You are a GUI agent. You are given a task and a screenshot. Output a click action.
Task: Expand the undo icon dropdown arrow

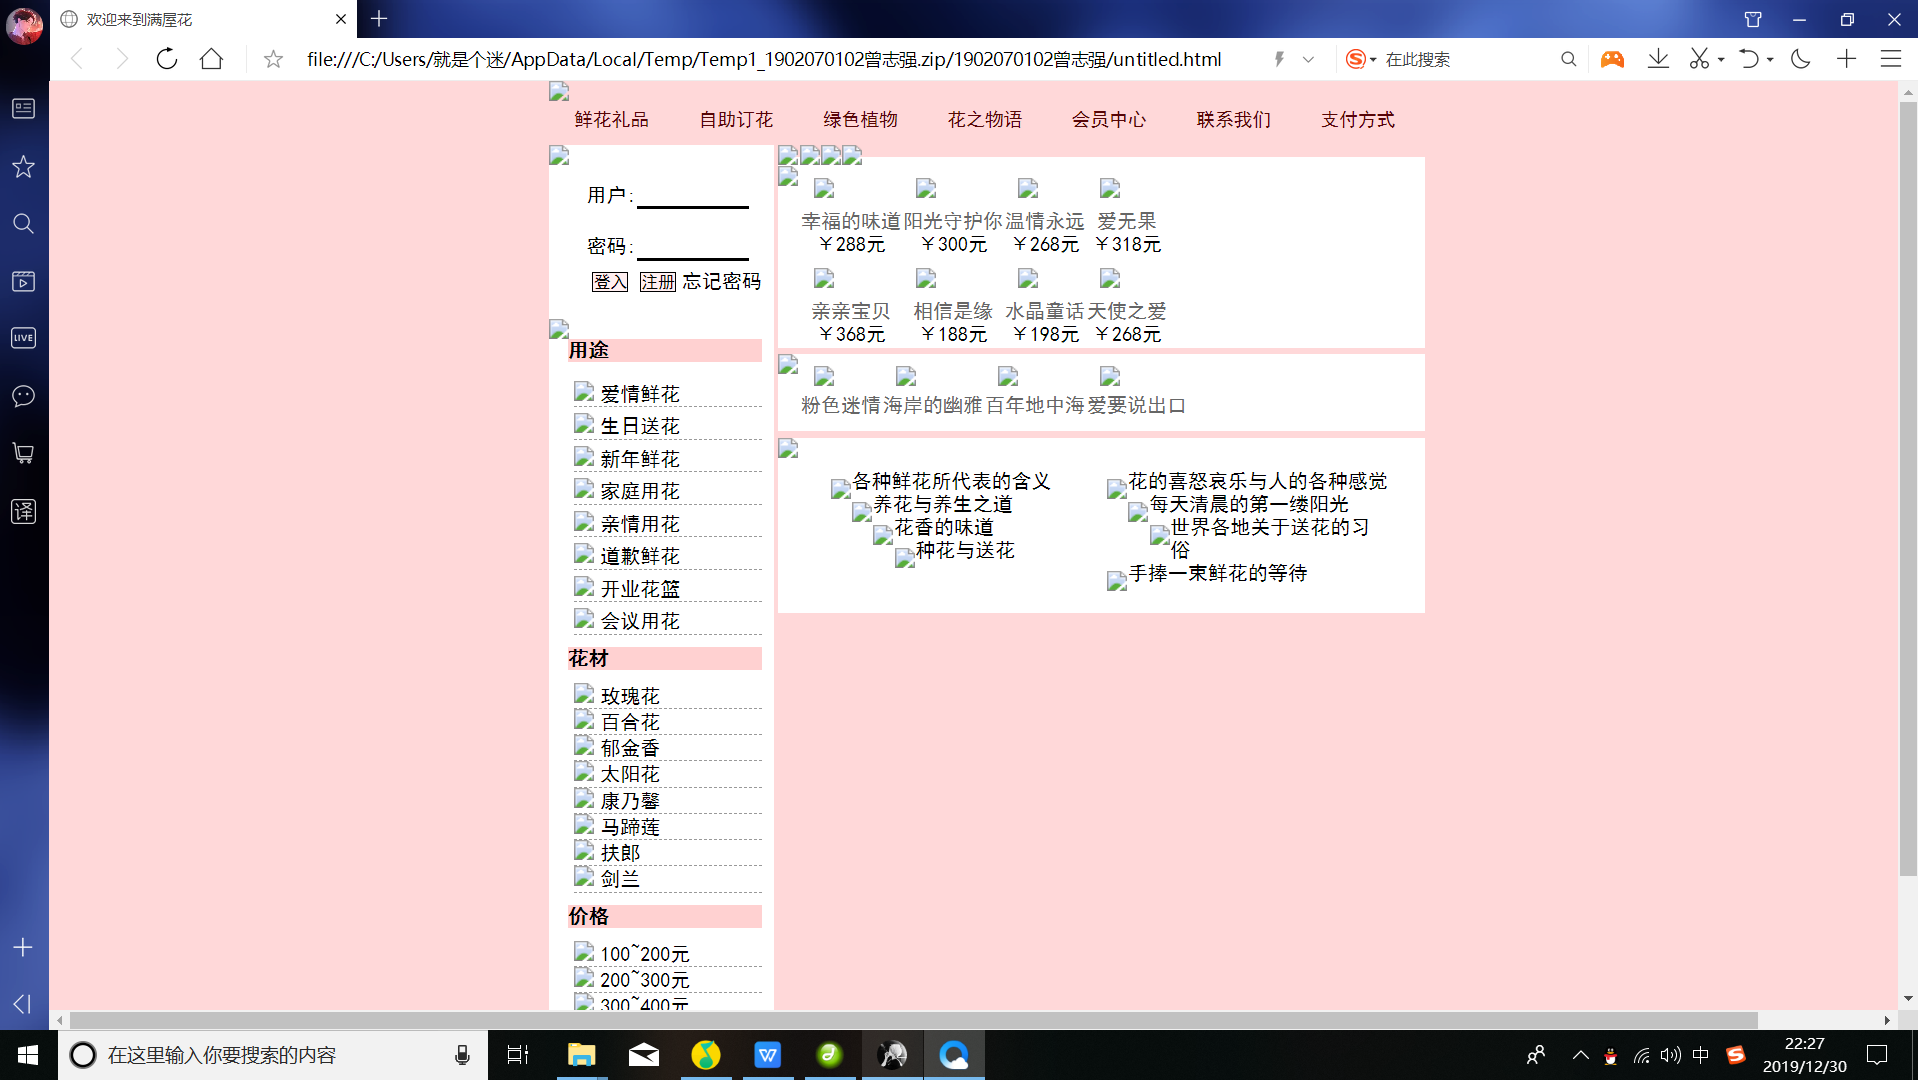coord(1770,60)
